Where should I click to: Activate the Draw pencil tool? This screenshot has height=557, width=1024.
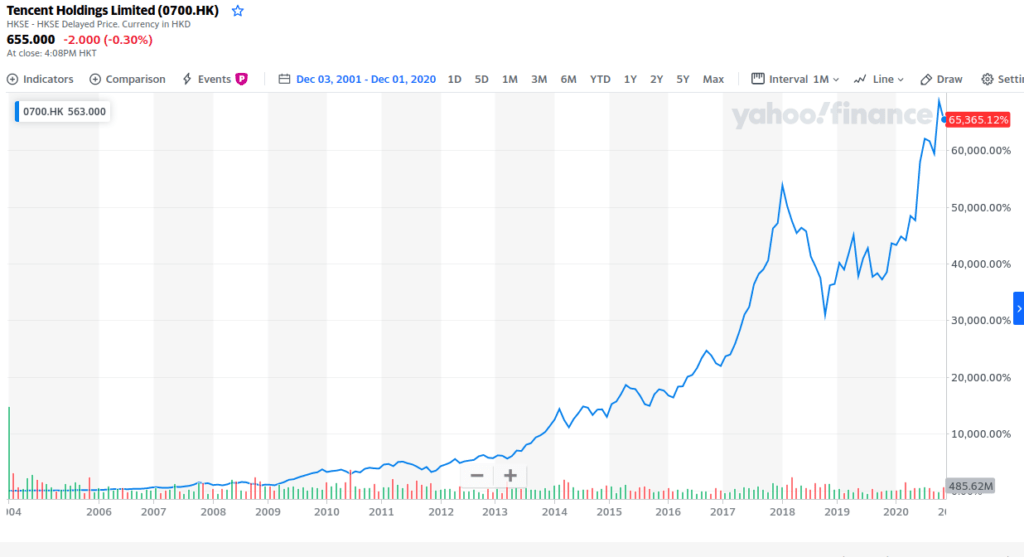941,79
